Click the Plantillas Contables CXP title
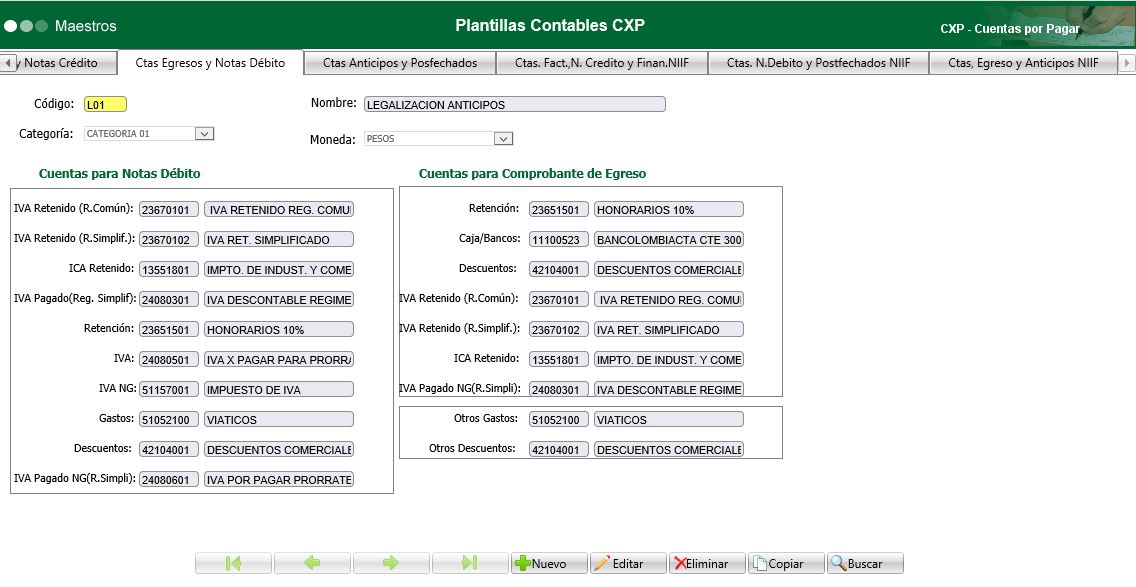The width and height of the screenshot is (1136, 587). 550,25
